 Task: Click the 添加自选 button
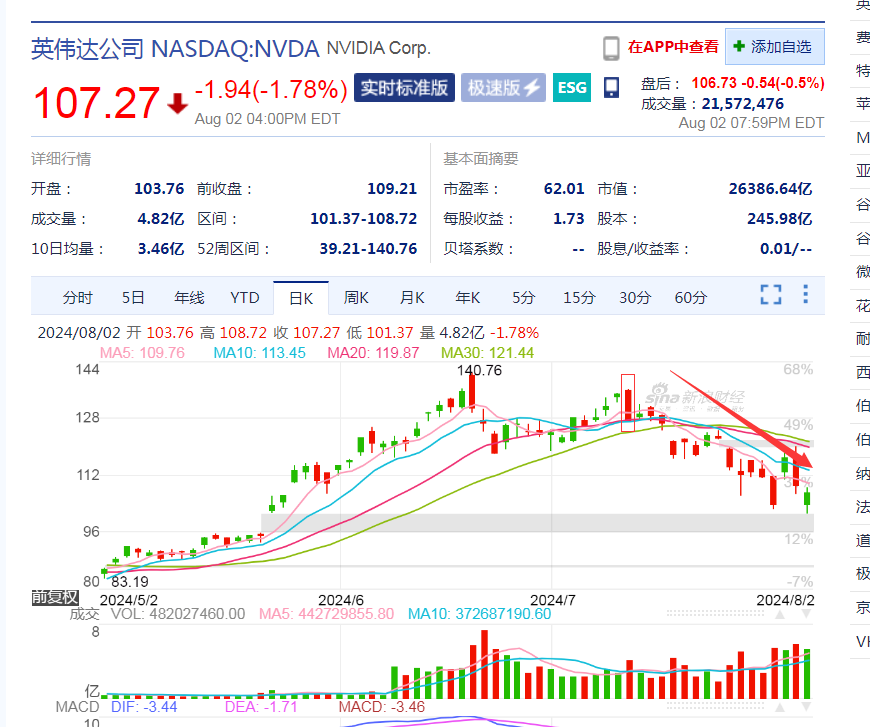(775, 47)
